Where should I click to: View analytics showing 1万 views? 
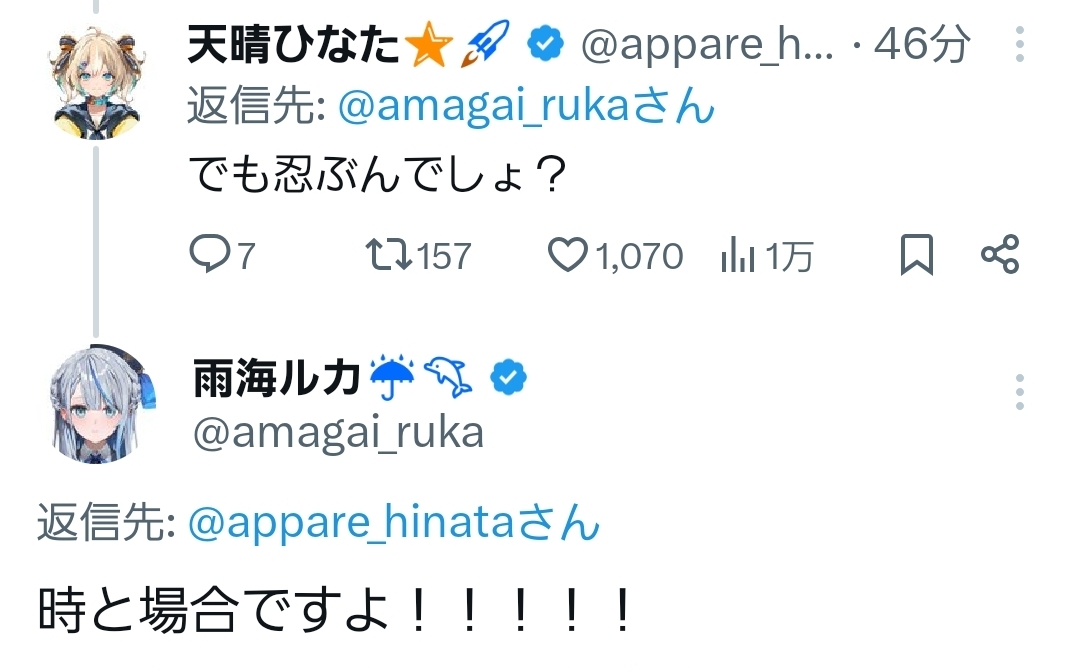coord(738,257)
